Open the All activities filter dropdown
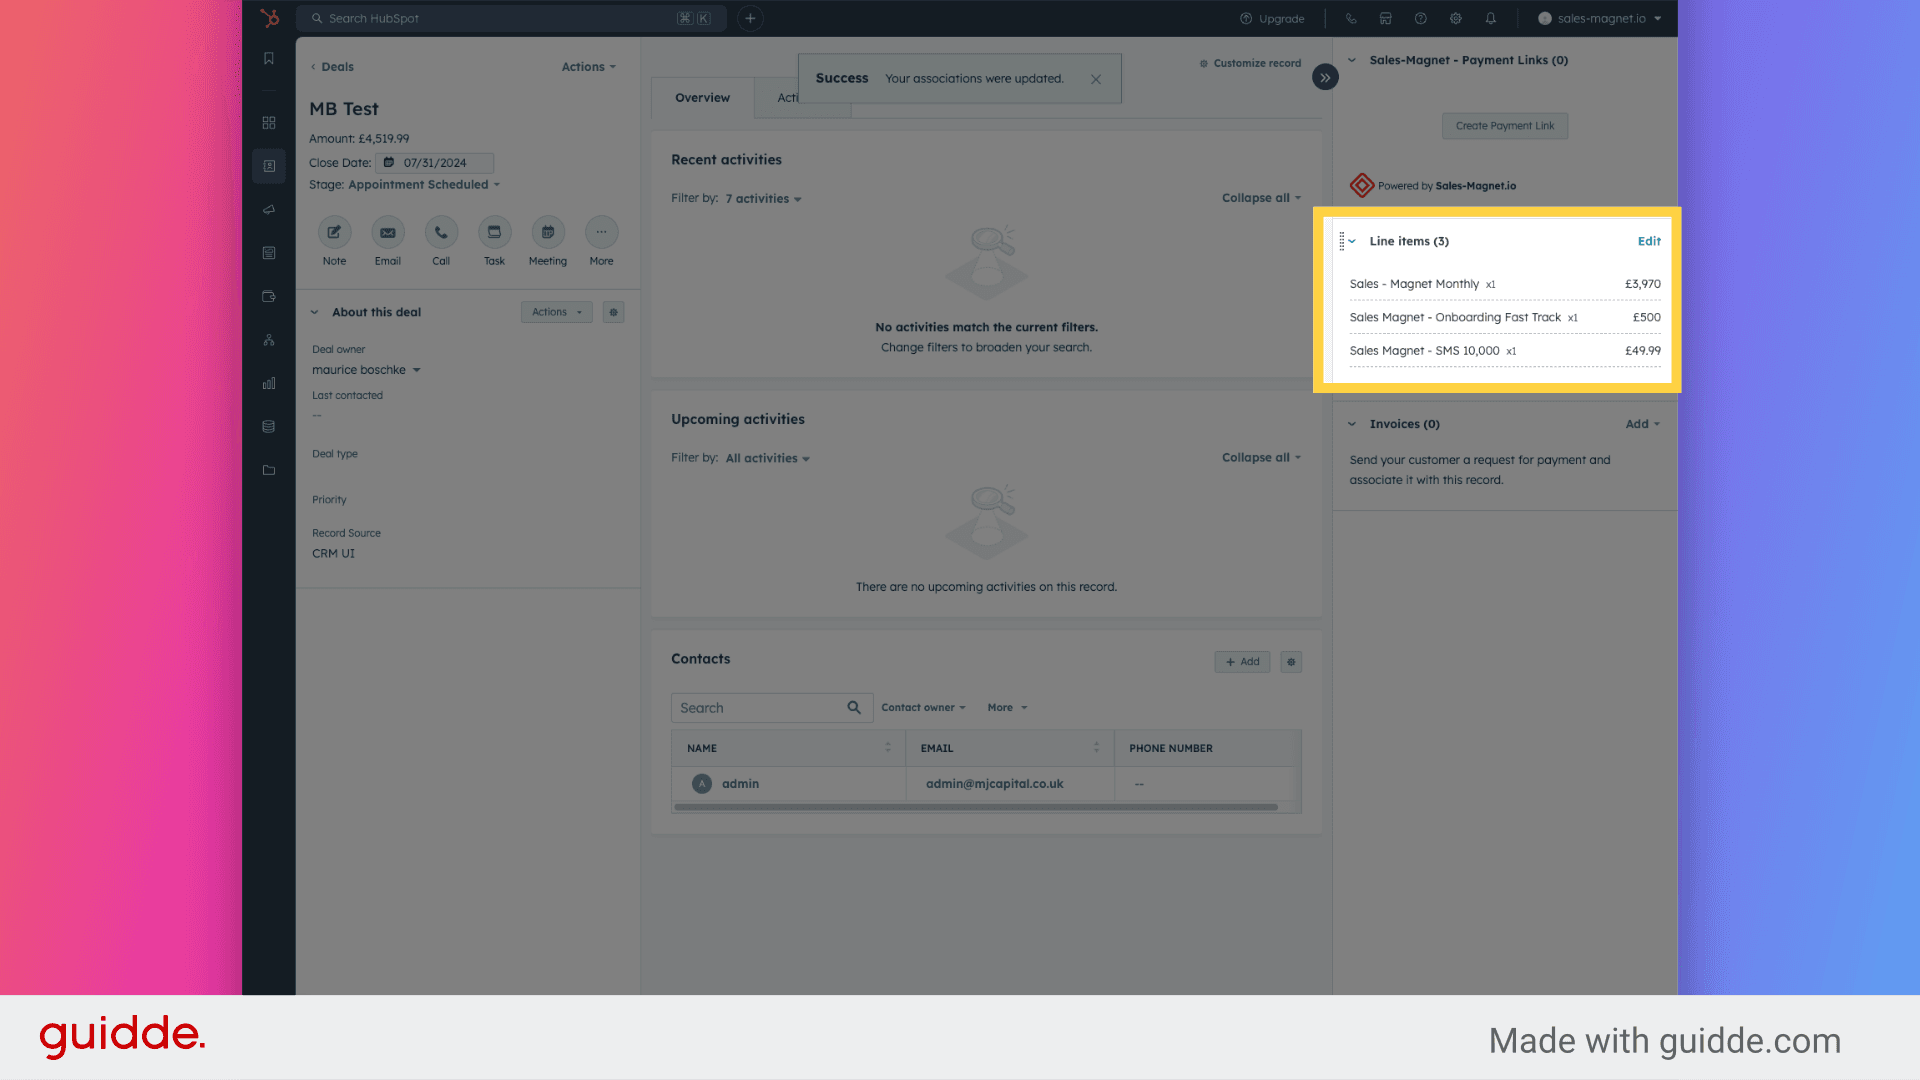1920x1080 pixels. [768, 458]
